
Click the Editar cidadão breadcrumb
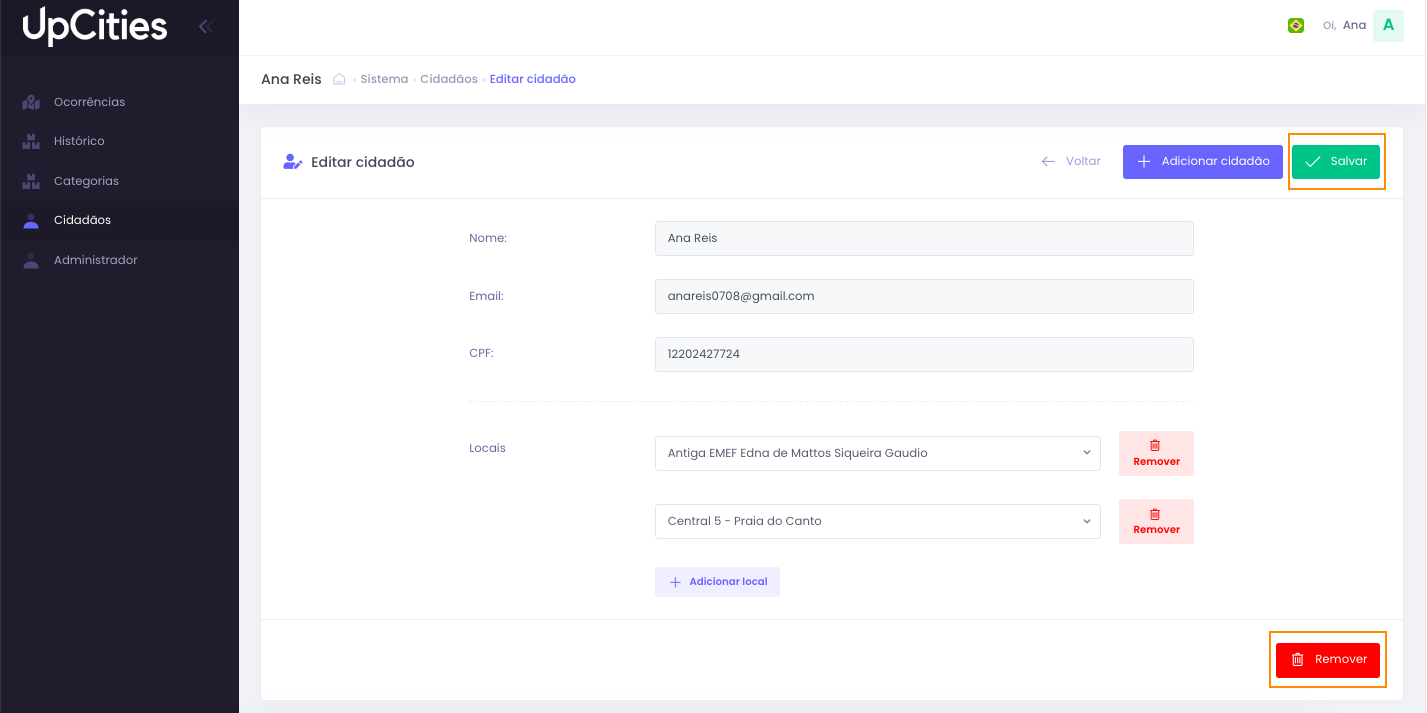coord(533,79)
